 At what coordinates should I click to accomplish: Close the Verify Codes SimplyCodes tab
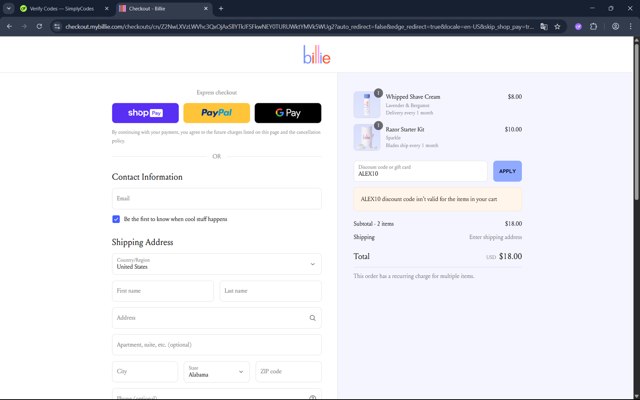107,8
